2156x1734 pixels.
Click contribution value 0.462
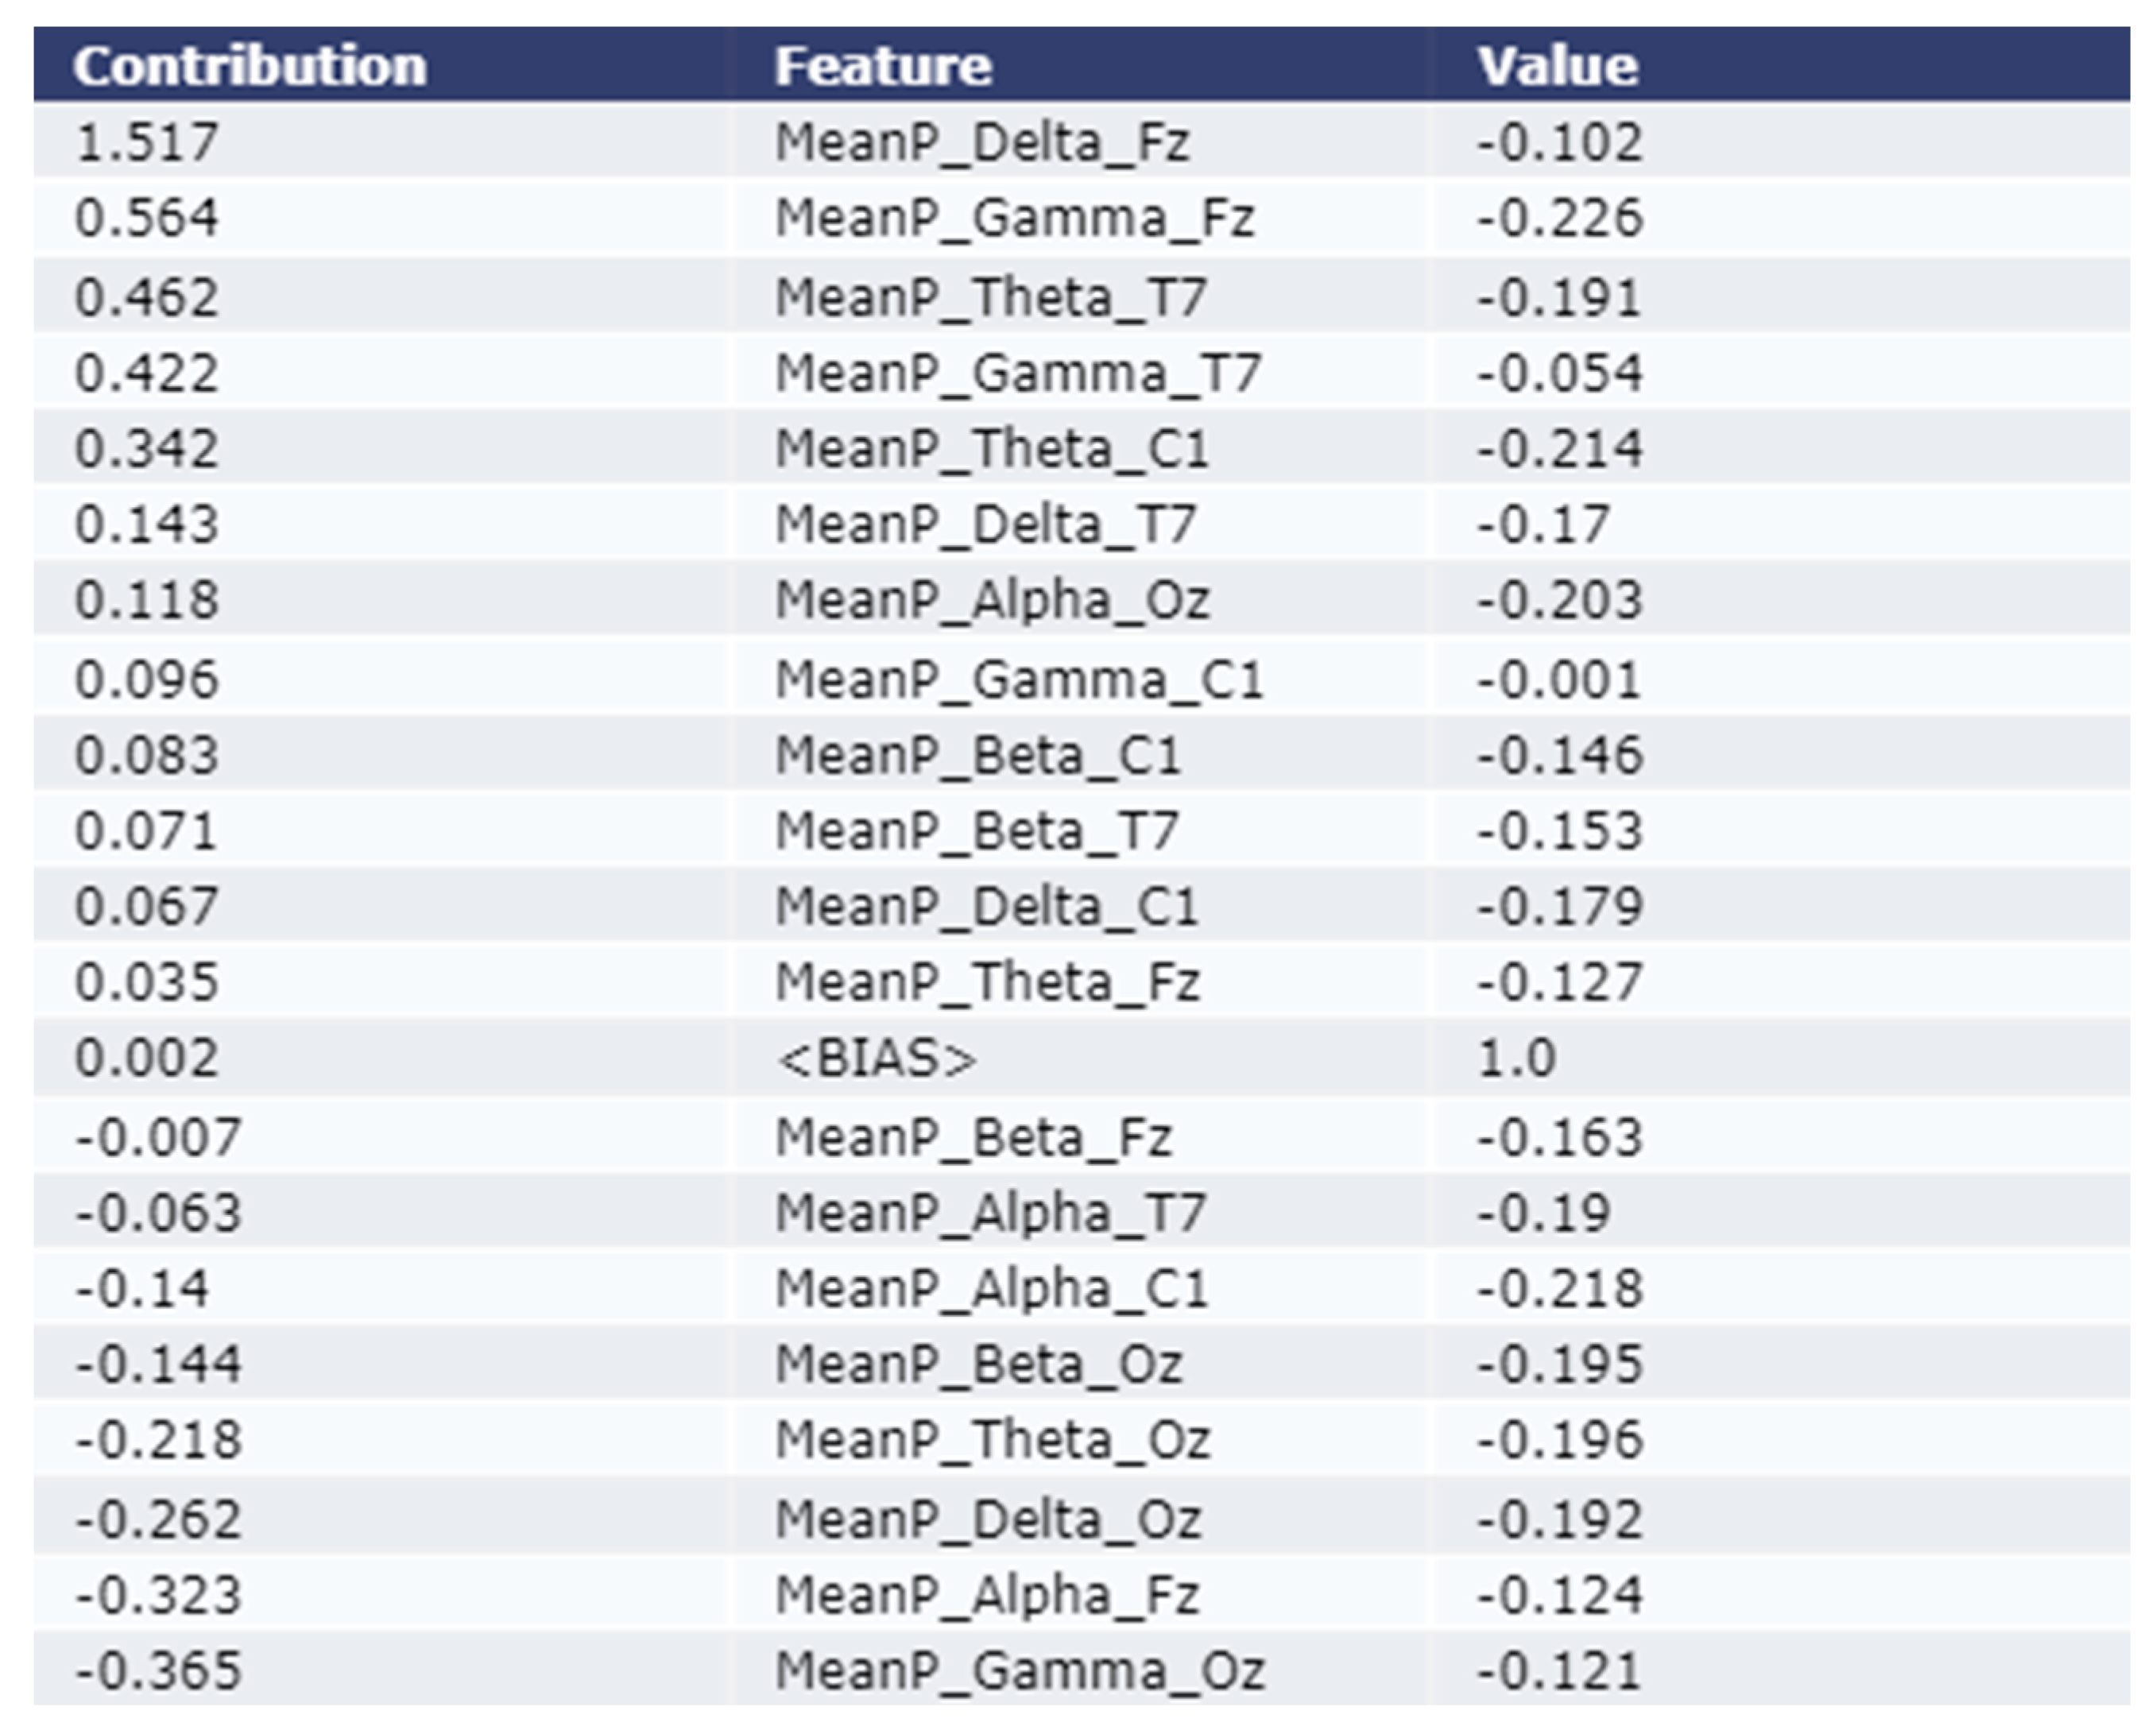[x=147, y=297]
